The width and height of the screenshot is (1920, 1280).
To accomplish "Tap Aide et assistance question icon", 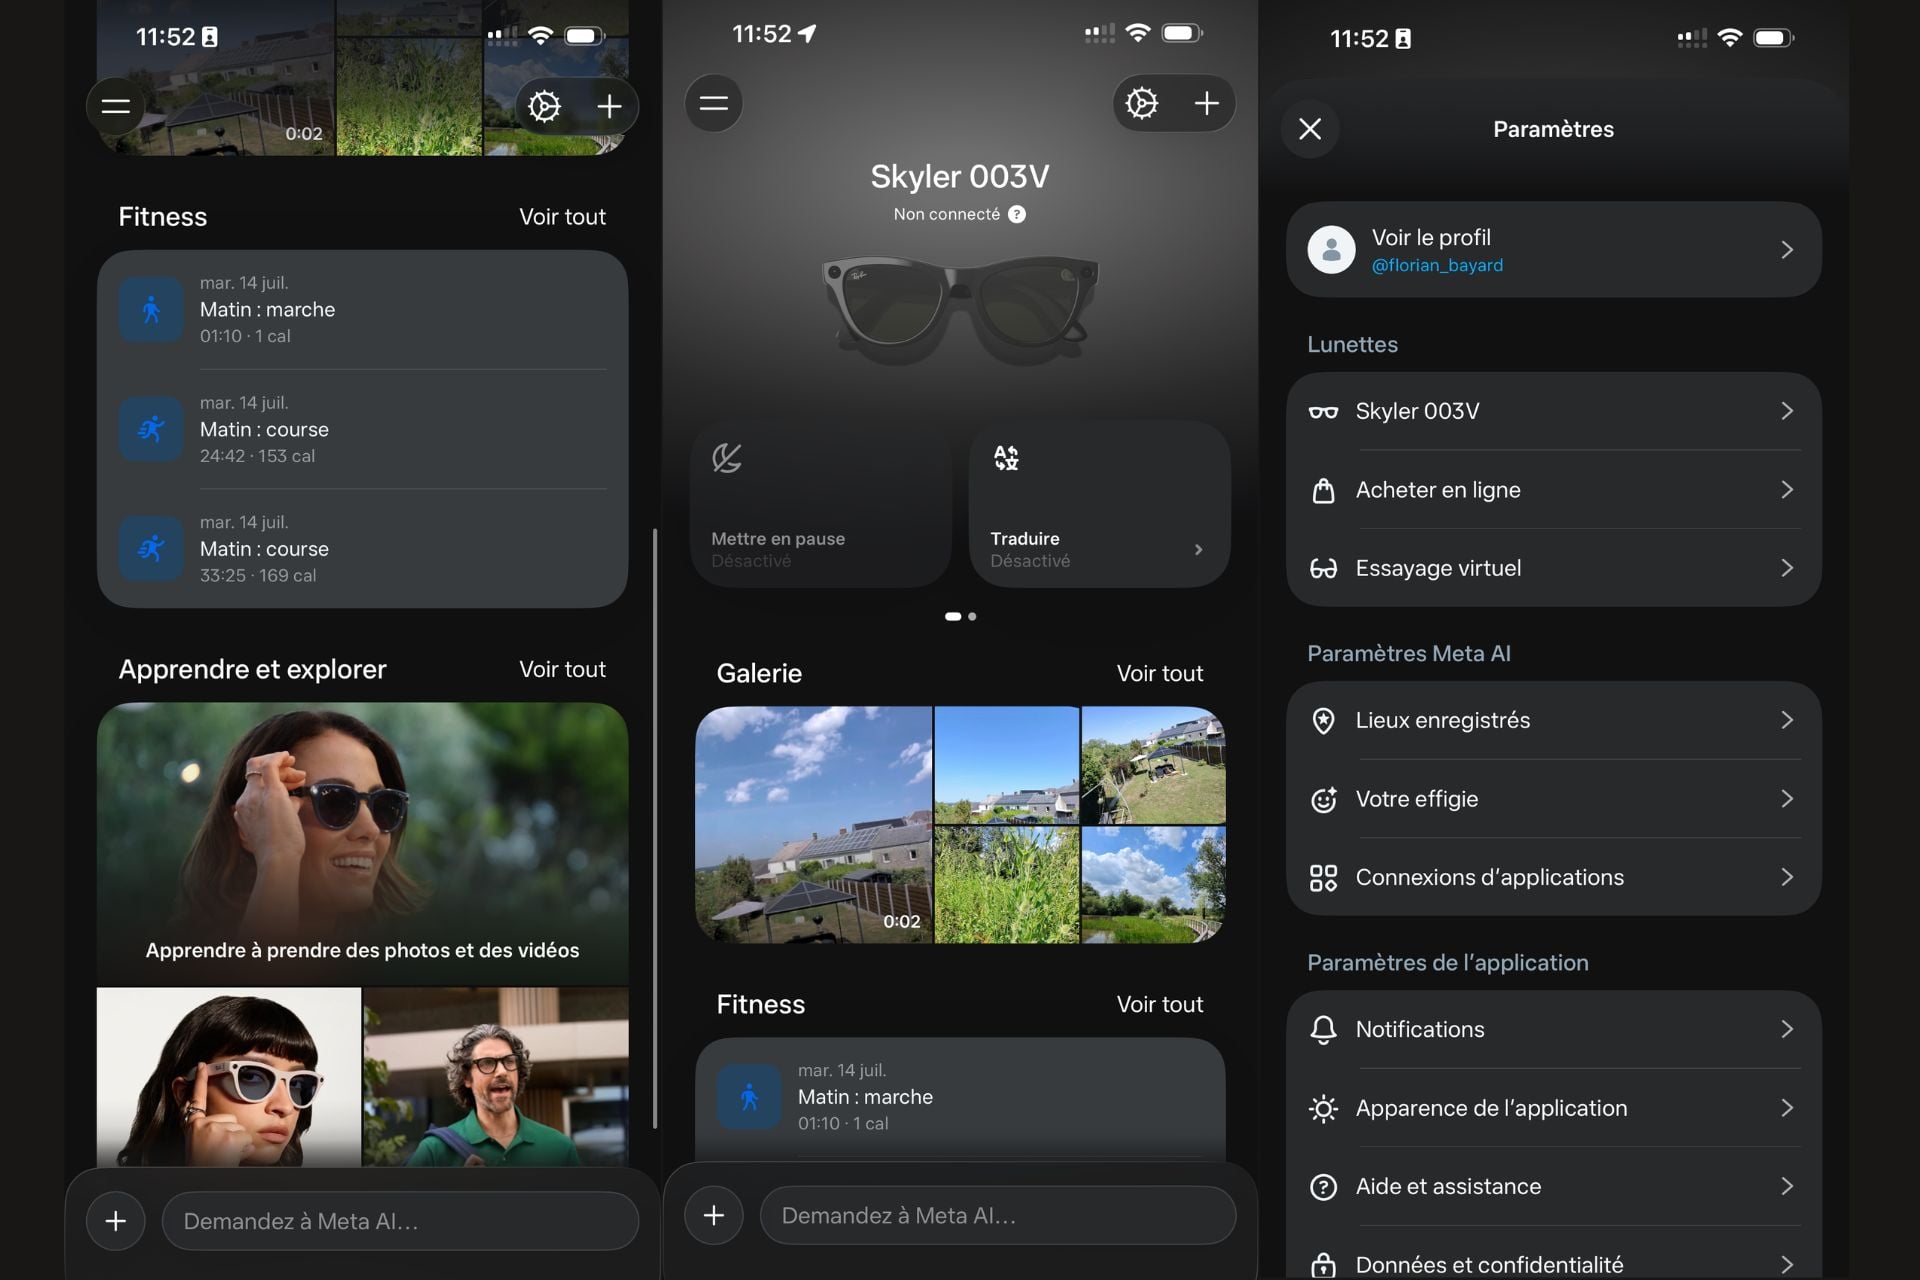I will (x=1323, y=1187).
